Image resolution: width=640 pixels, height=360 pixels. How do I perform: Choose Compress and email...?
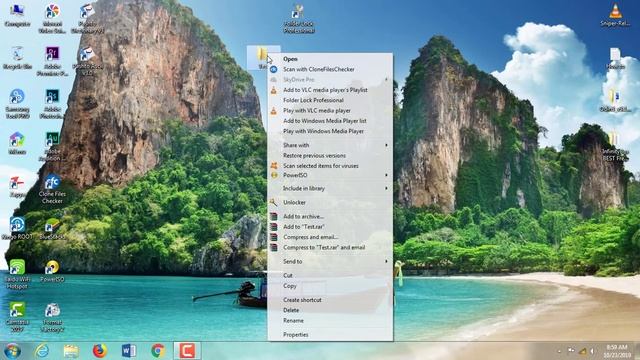tap(330, 237)
